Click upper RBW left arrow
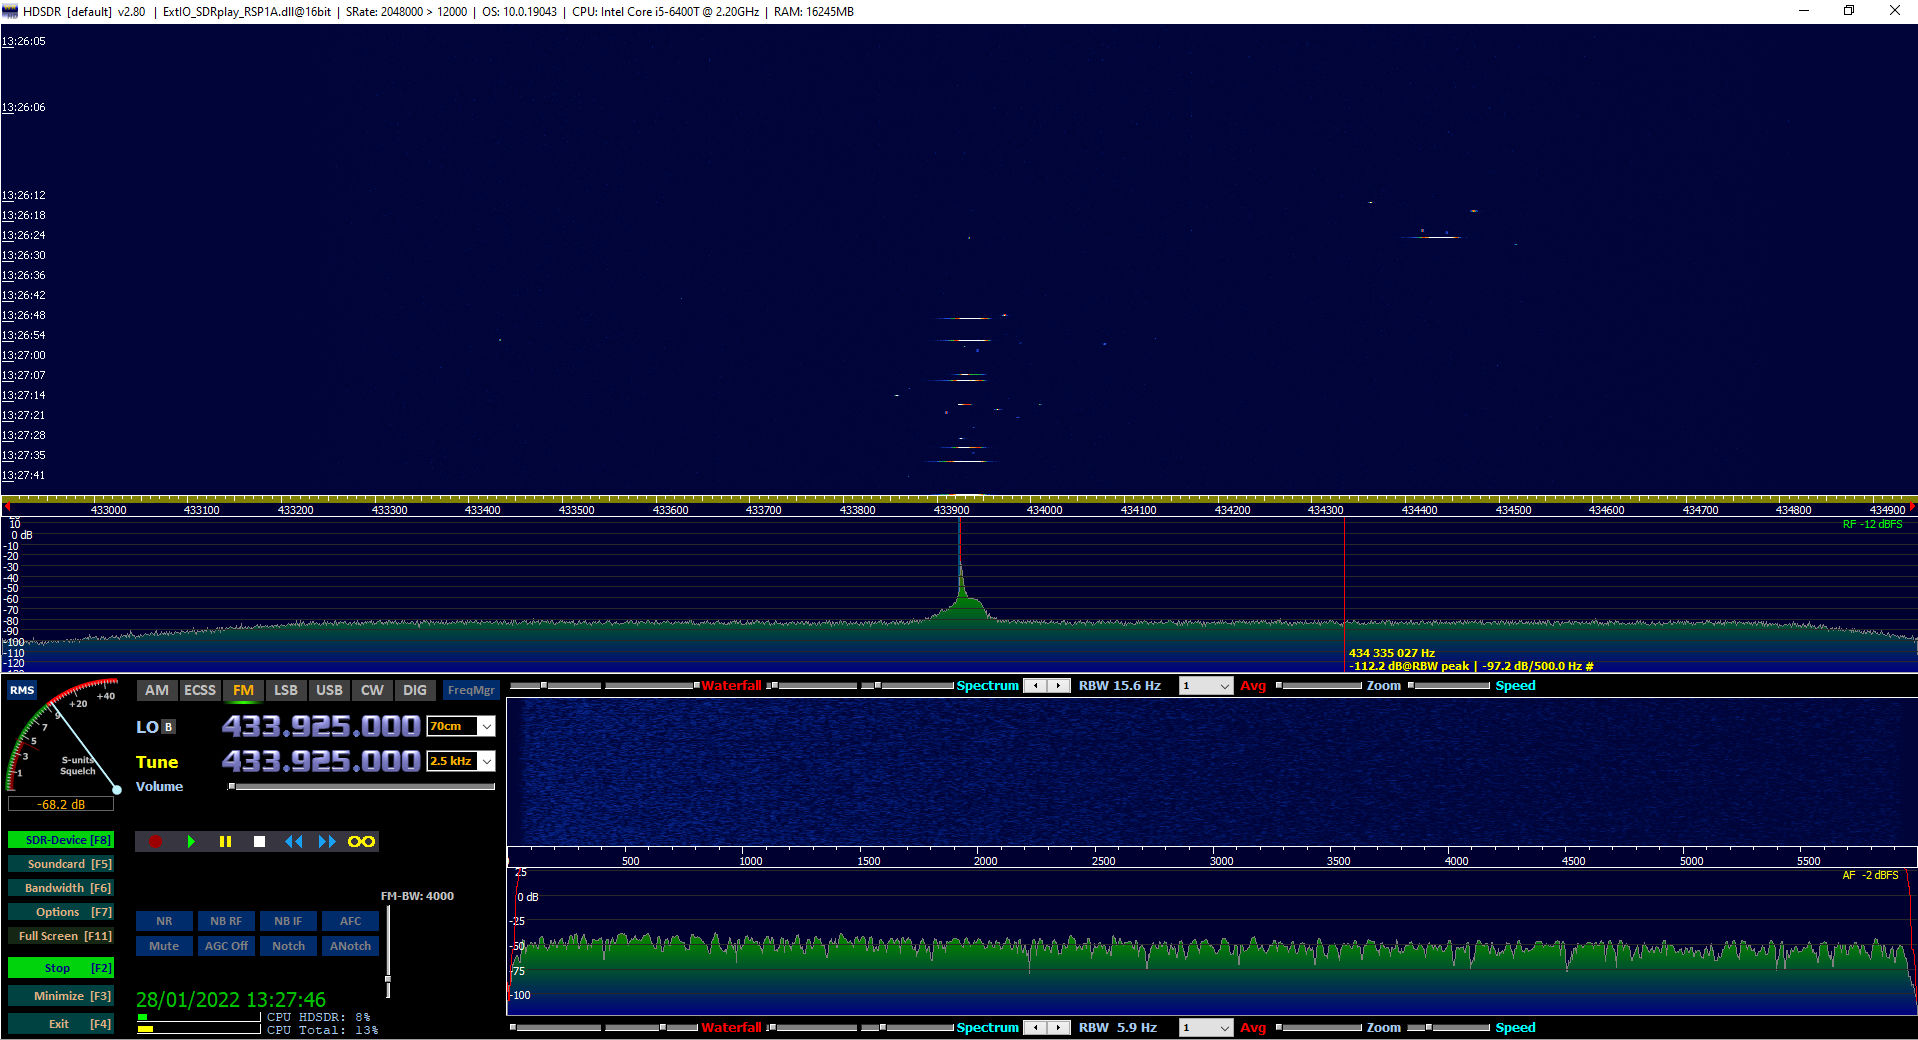1918x1040 pixels. pos(1036,686)
